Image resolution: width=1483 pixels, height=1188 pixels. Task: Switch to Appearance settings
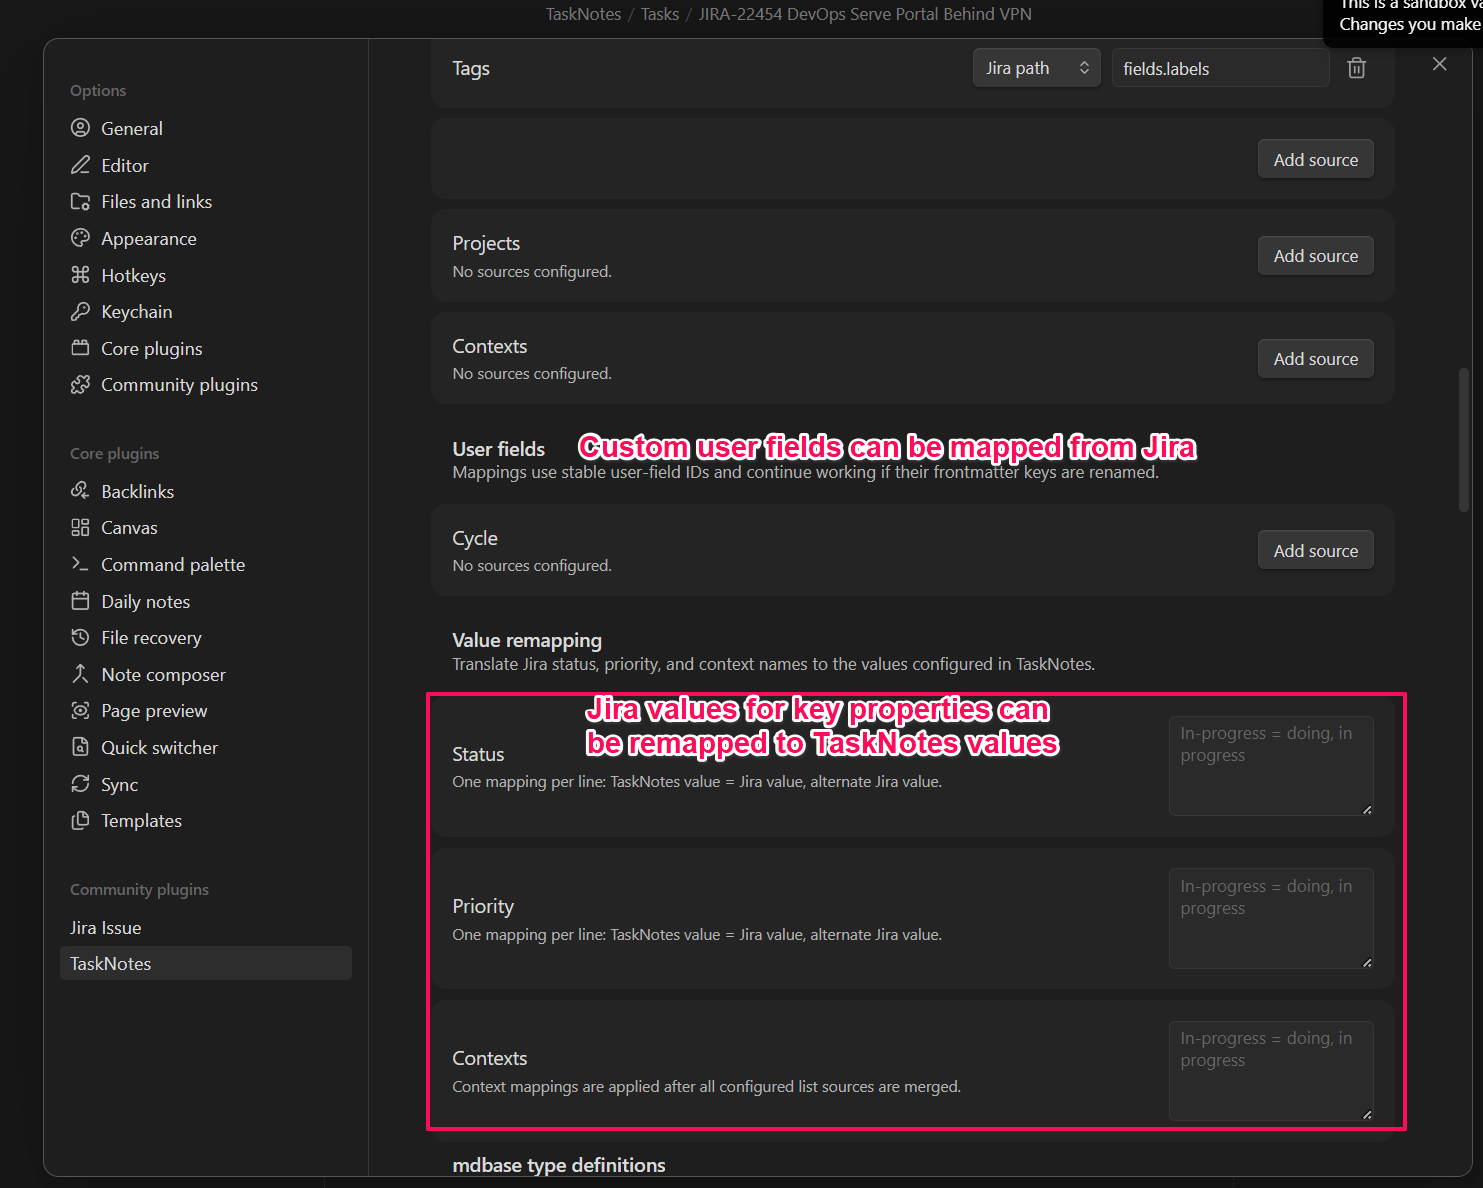pos(206,238)
